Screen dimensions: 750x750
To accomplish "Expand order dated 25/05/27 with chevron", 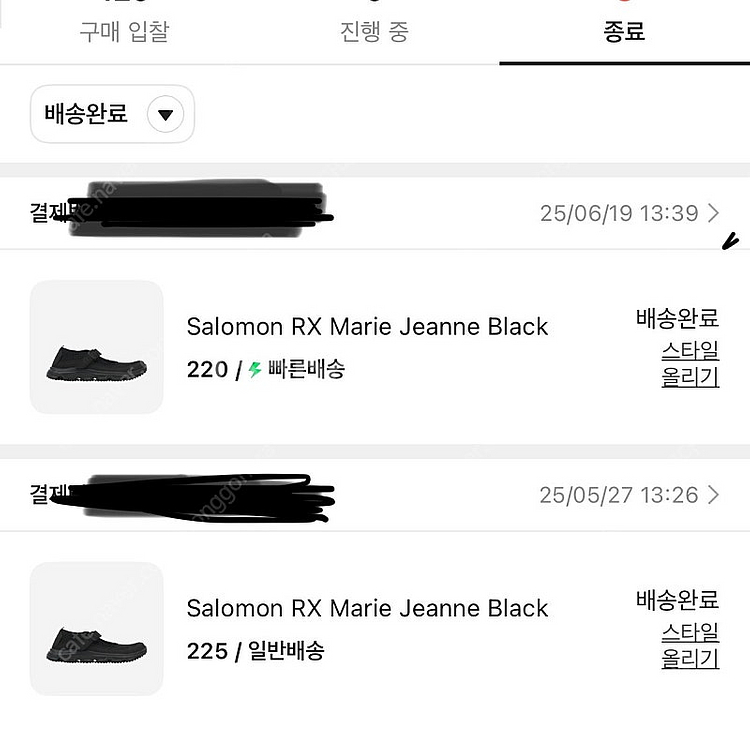I will pos(713,495).
